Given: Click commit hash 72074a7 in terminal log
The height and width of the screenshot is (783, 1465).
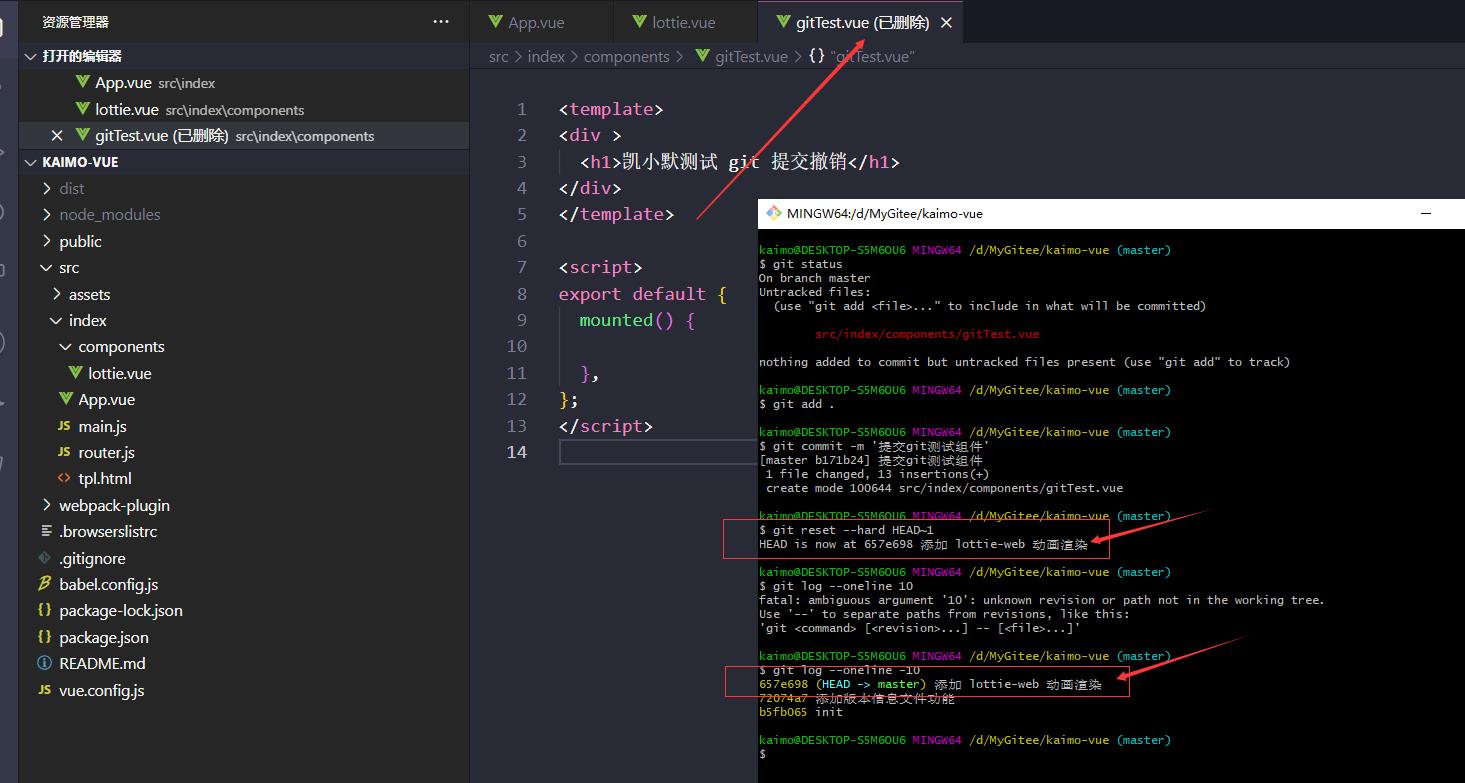Looking at the screenshot, I should pos(783,698).
